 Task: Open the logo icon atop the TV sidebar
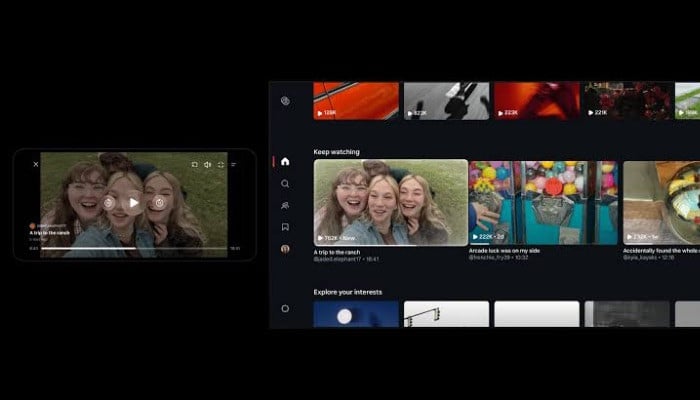tap(285, 101)
